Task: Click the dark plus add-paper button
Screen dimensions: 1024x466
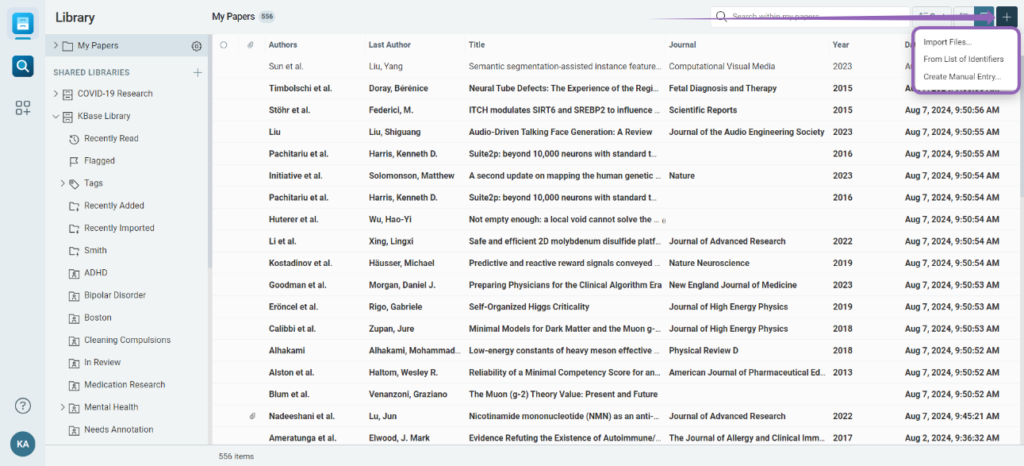Action: pos(1006,17)
